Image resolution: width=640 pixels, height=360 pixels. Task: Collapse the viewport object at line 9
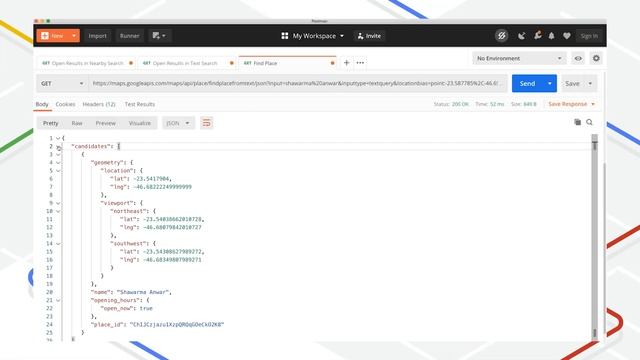pyautogui.click(x=58, y=203)
